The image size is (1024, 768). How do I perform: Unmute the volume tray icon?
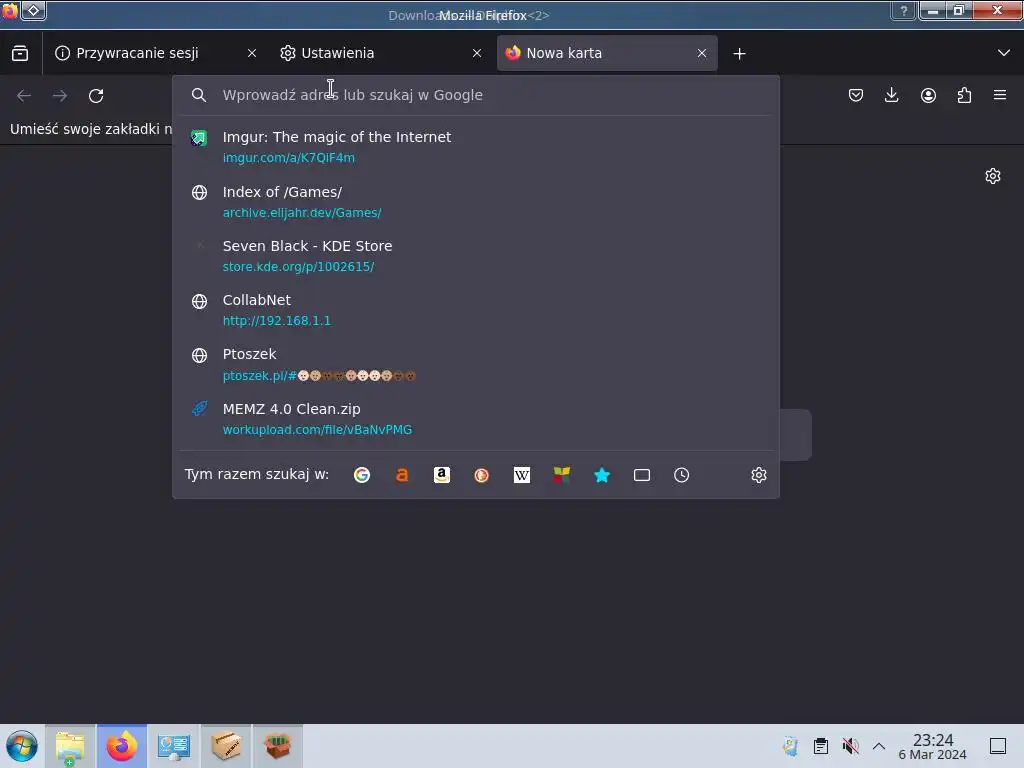(x=850, y=746)
